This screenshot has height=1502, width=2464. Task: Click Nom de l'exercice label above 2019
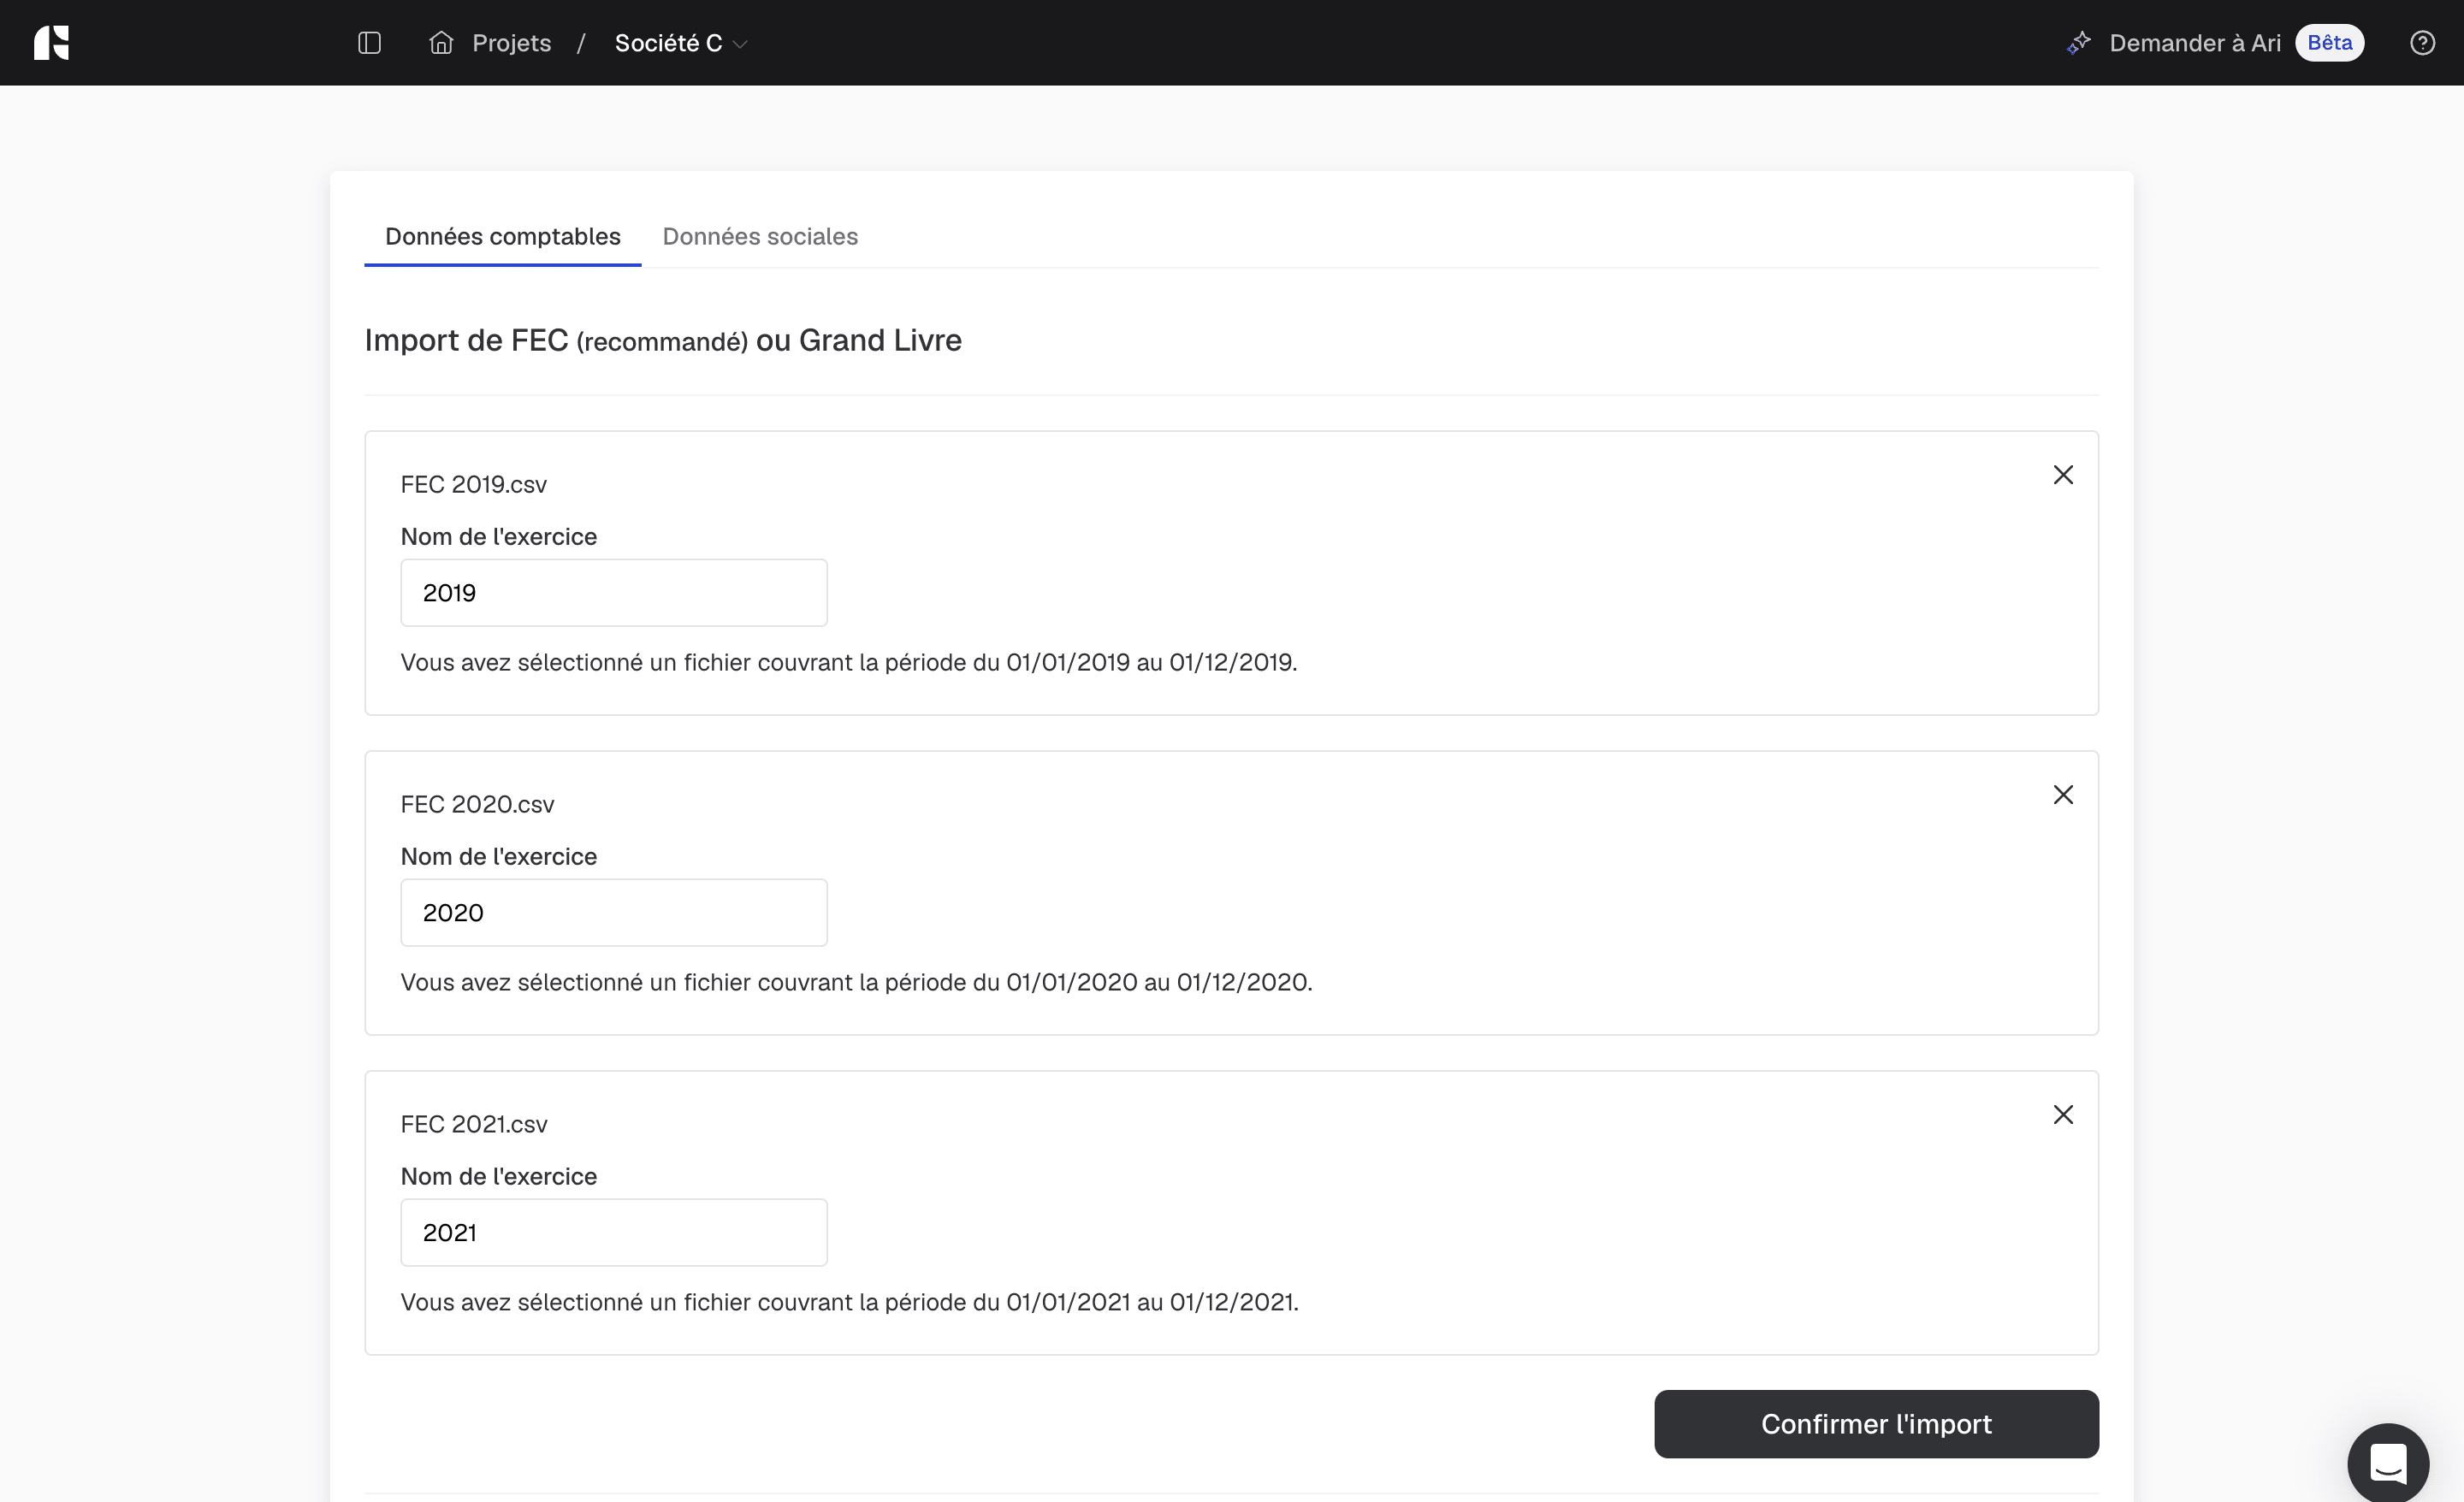pos(499,537)
